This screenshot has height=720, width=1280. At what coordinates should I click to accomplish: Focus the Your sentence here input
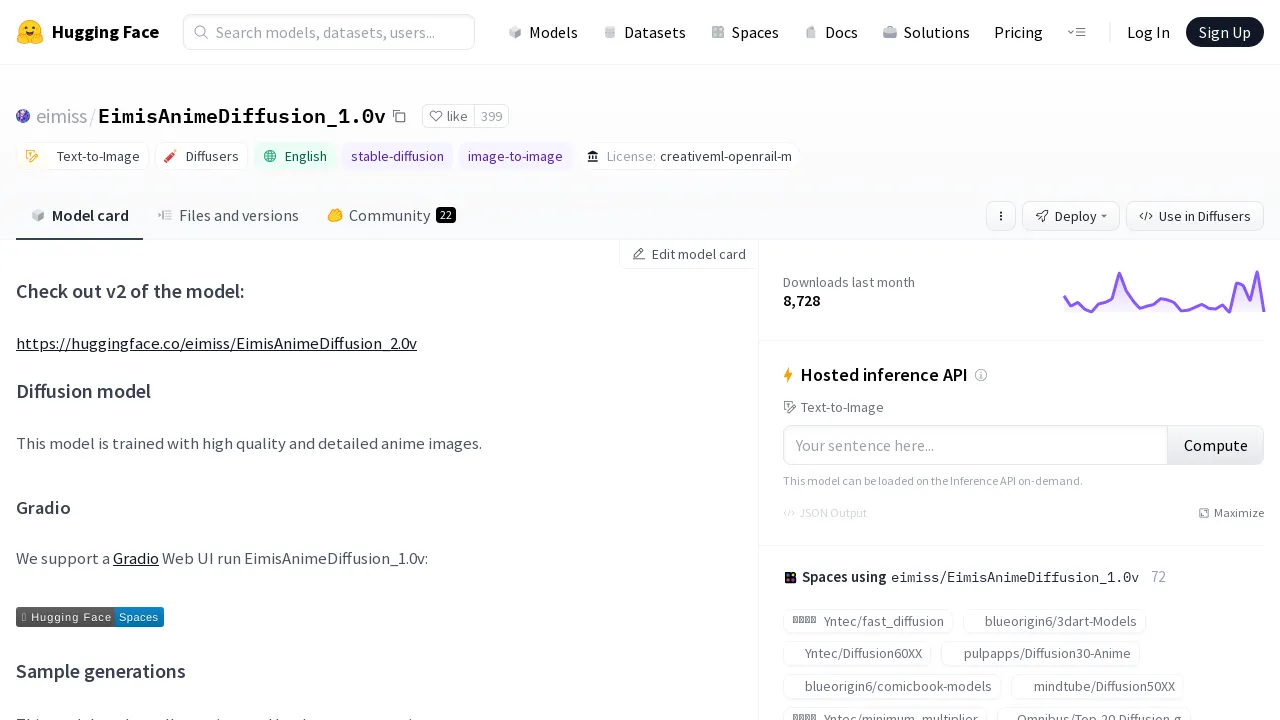(975, 445)
